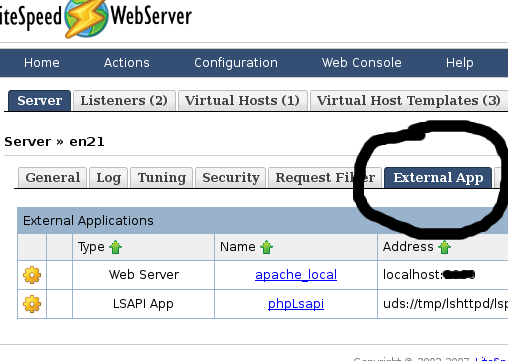This screenshot has width=508, height=361.
Task: Open the General sub-tab
Action: (53, 178)
